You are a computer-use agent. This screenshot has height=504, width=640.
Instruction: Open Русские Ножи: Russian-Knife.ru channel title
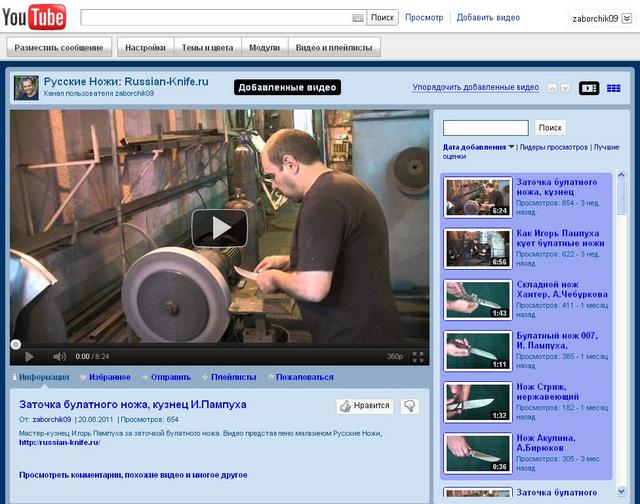tap(126, 82)
